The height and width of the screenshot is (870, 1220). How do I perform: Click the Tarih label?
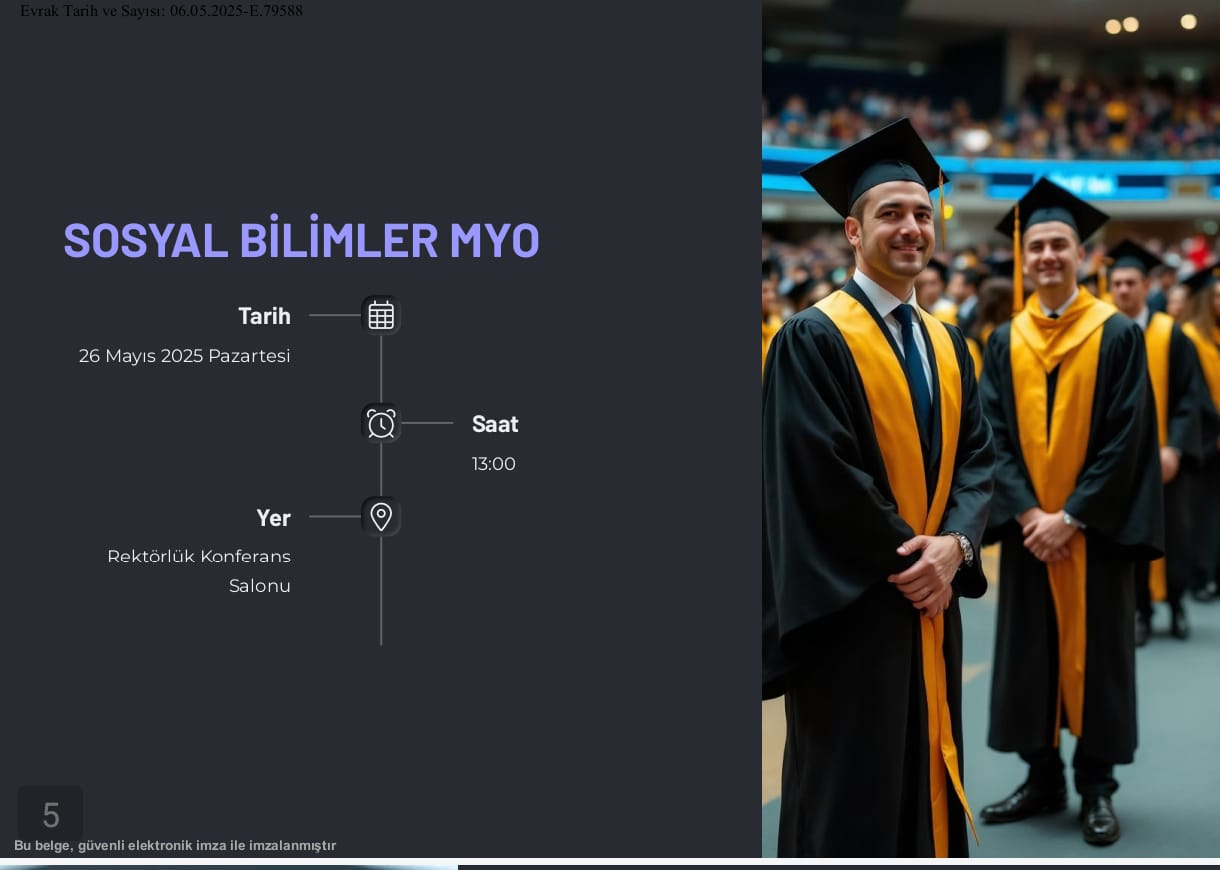[x=264, y=316]
